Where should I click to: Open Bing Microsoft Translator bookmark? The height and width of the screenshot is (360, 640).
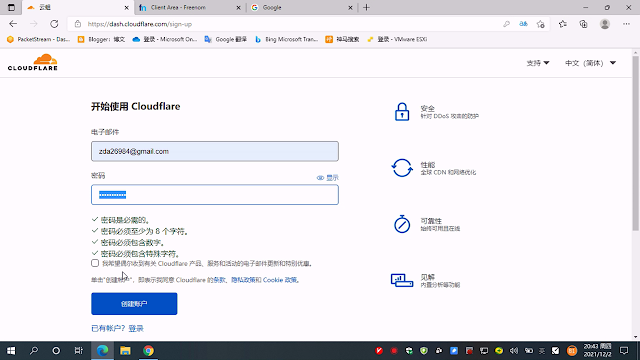(286, 40)
